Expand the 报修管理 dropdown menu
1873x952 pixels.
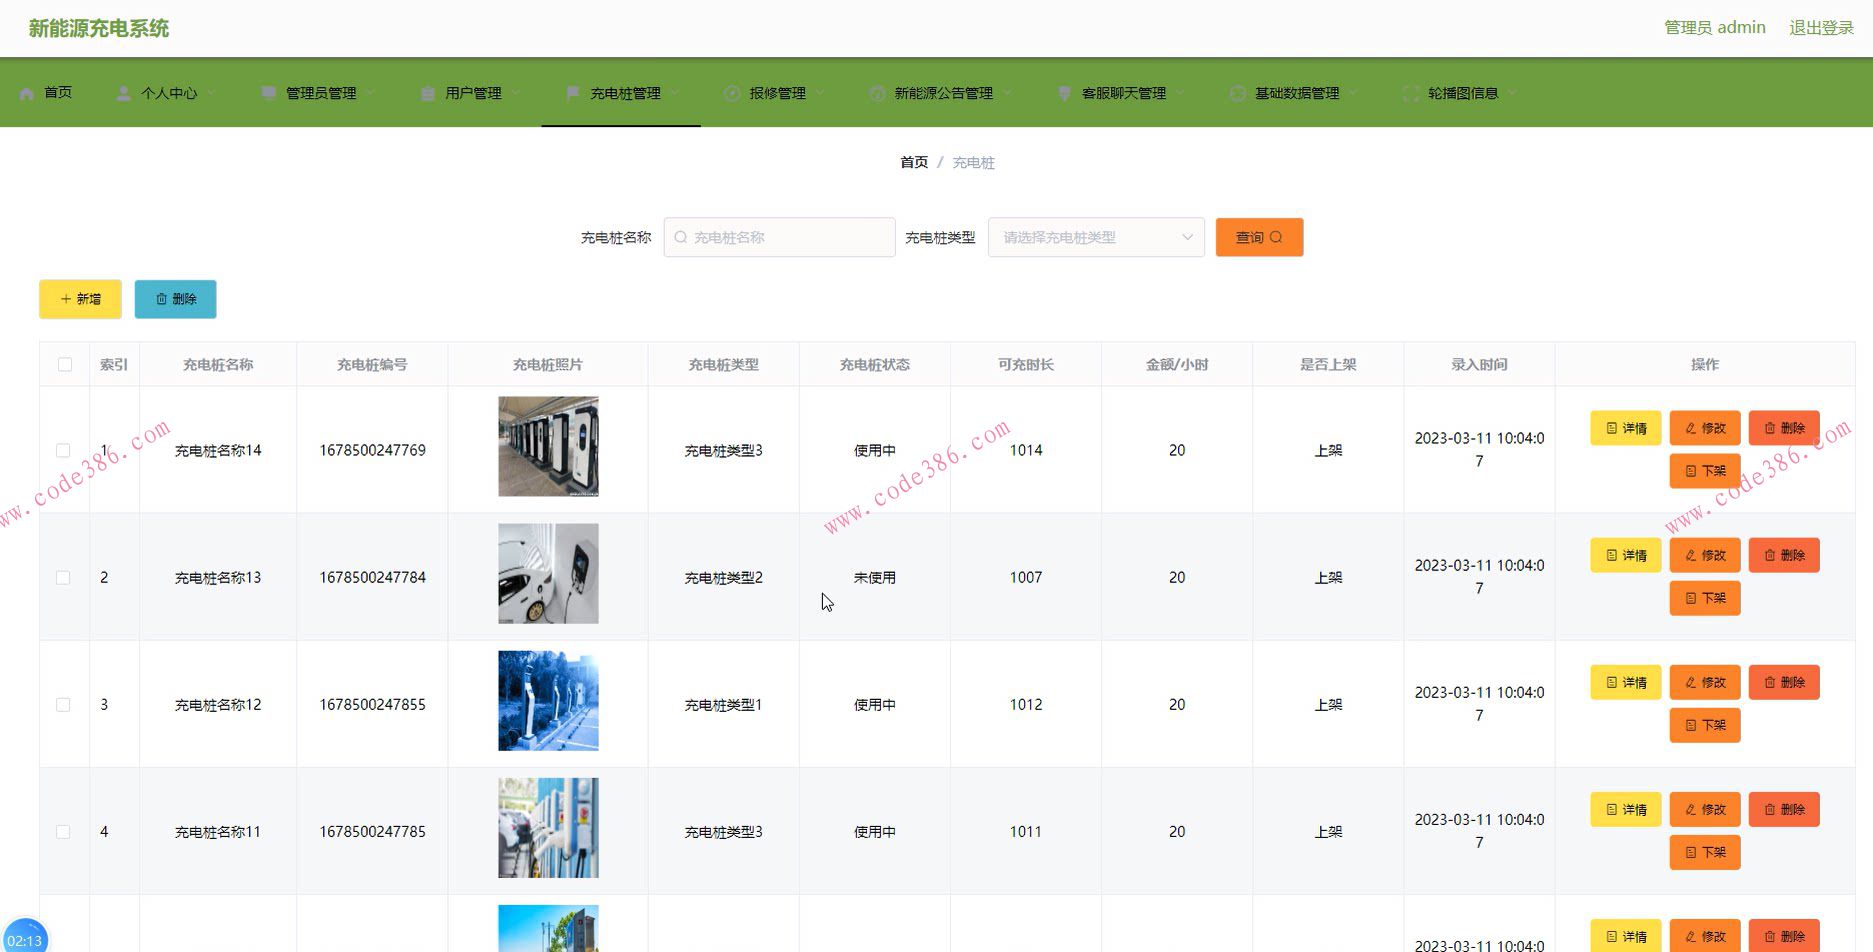point(778,92)
